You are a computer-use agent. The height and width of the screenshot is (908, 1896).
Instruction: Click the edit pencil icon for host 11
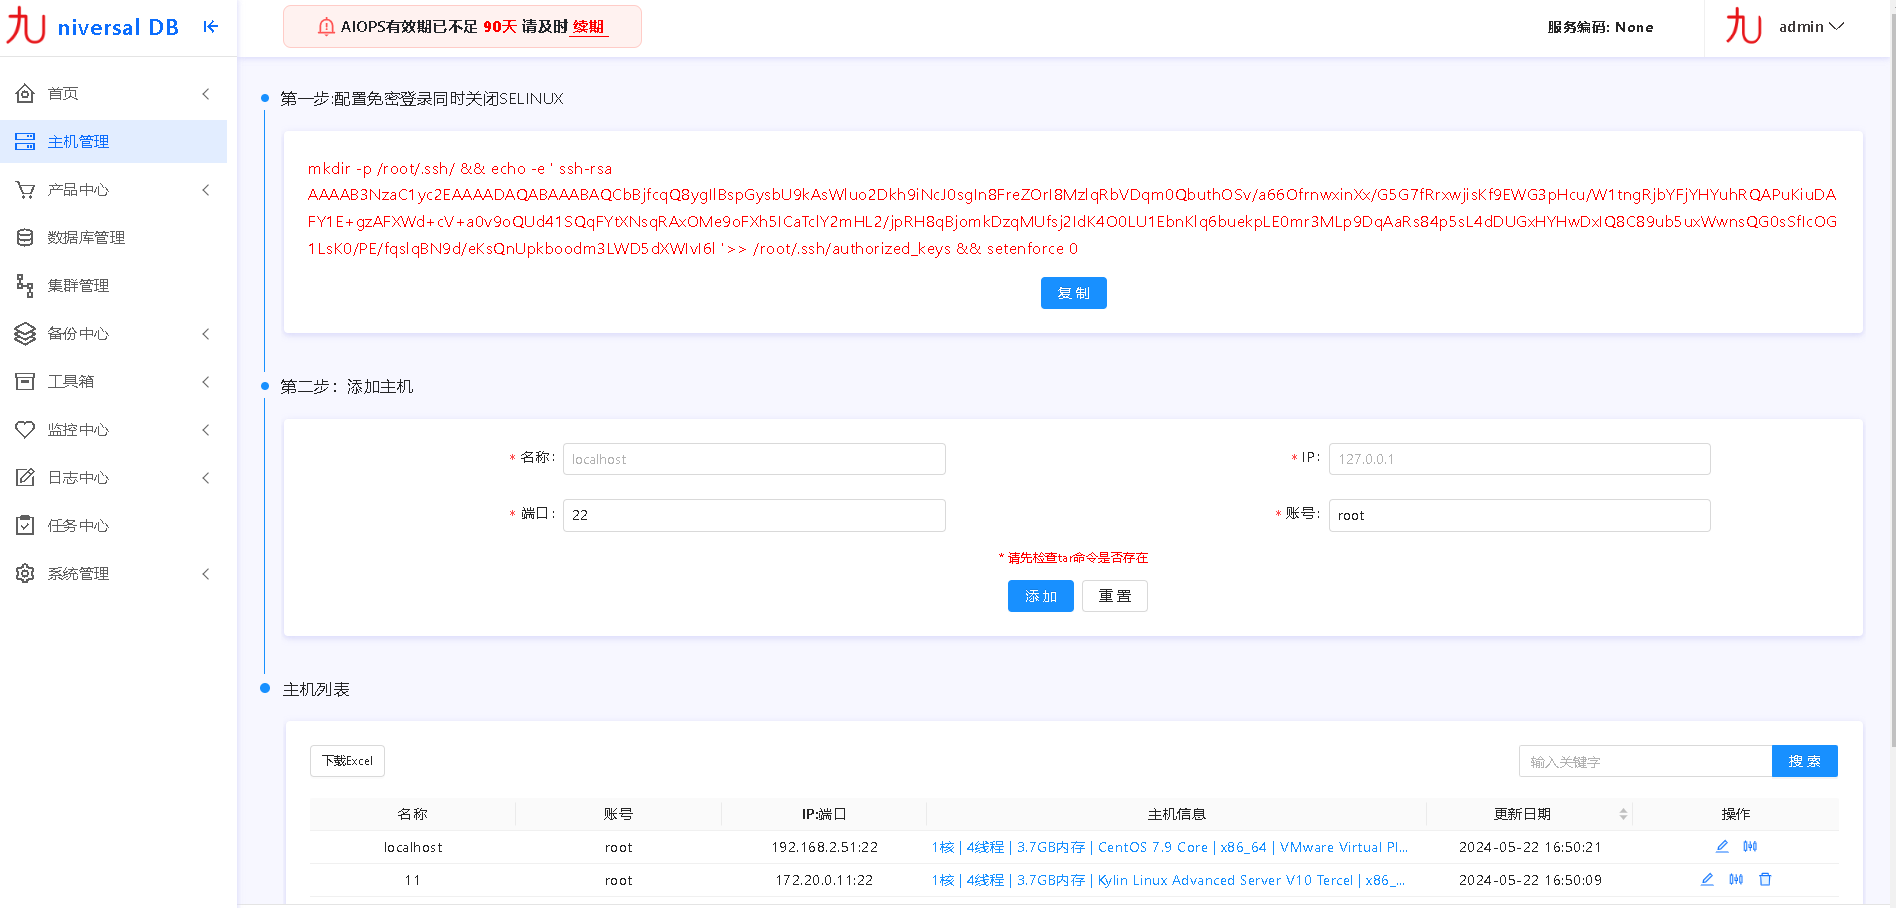pyautogui.click(x=1707, y=879)
